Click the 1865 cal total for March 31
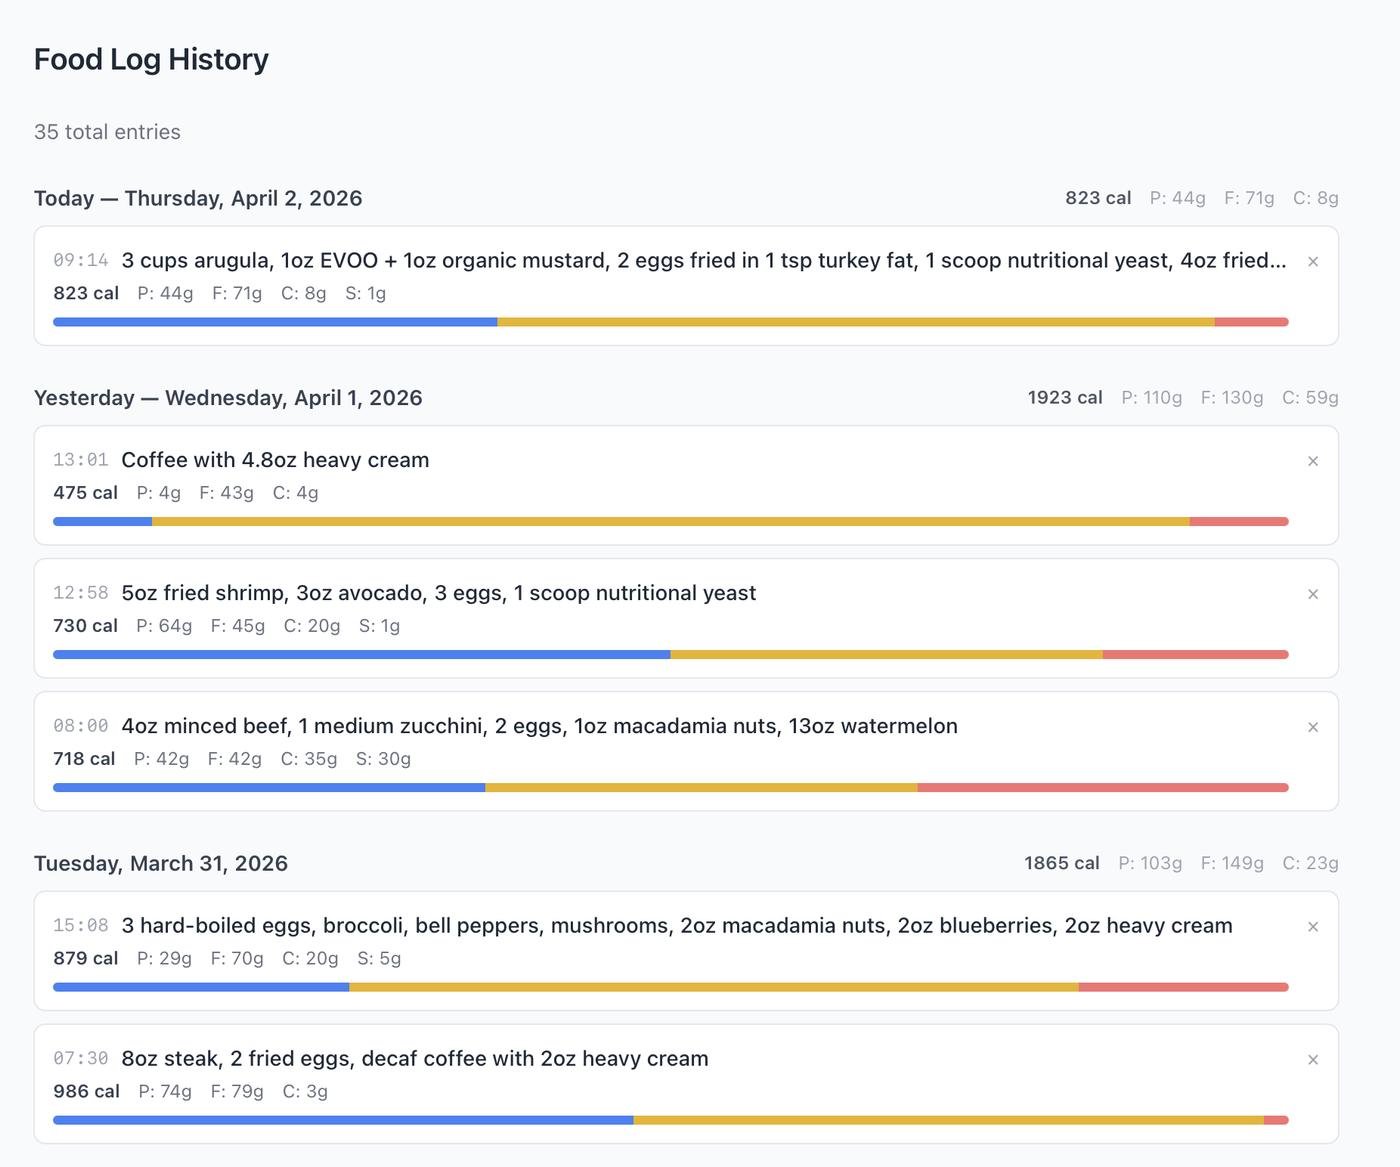This screenshot has height=1167, width=1400. (1061, 863)
